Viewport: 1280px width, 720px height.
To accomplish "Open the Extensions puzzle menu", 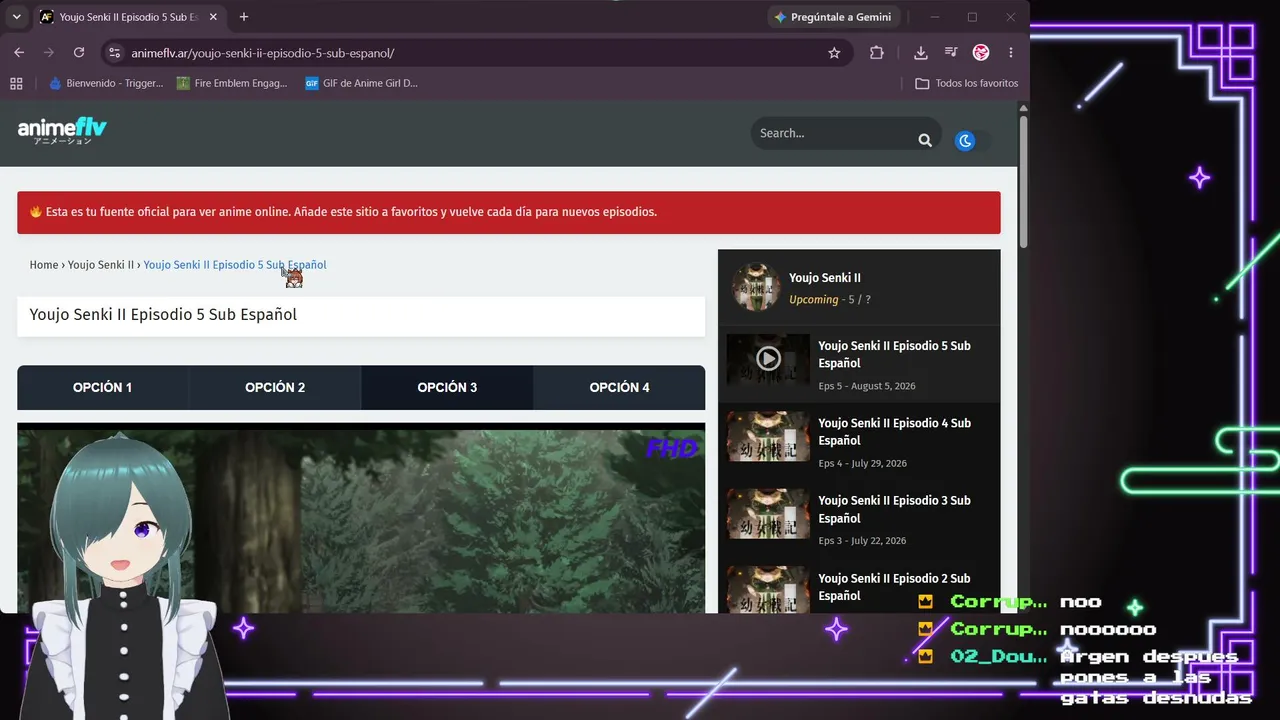I will tap(877, 53).
